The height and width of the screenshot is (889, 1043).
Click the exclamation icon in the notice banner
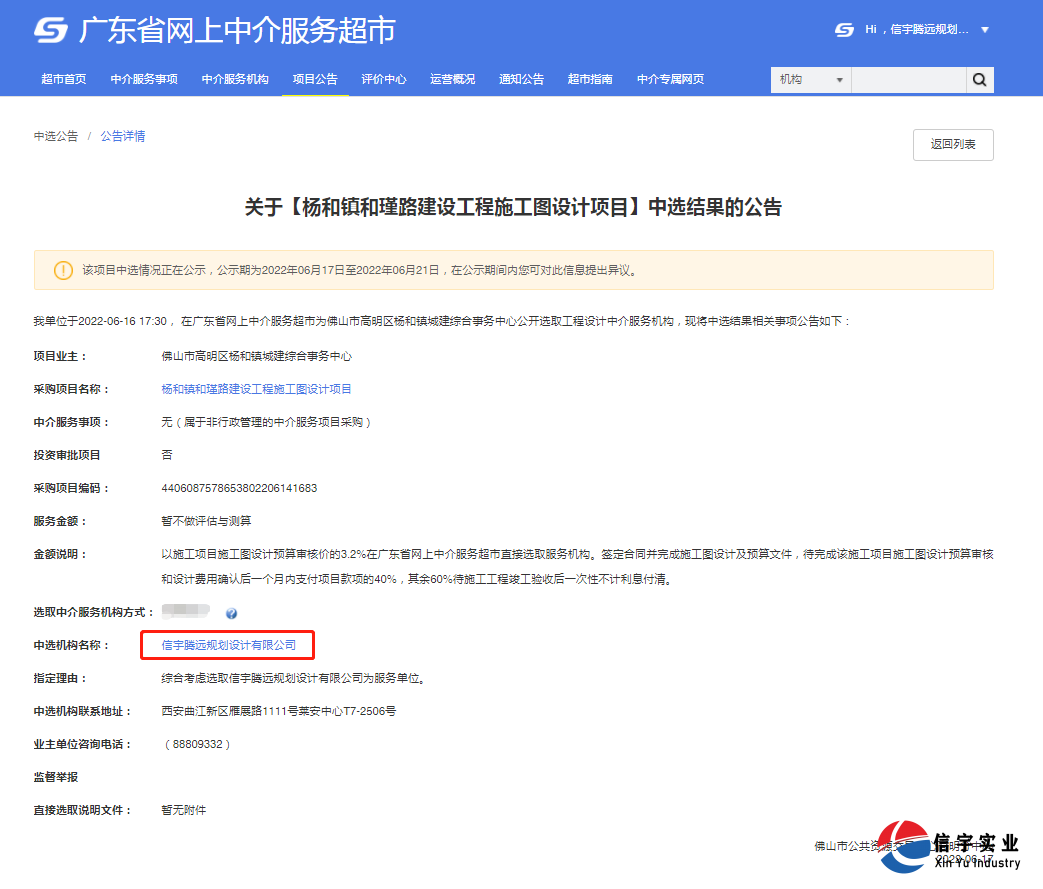[64, 270]
